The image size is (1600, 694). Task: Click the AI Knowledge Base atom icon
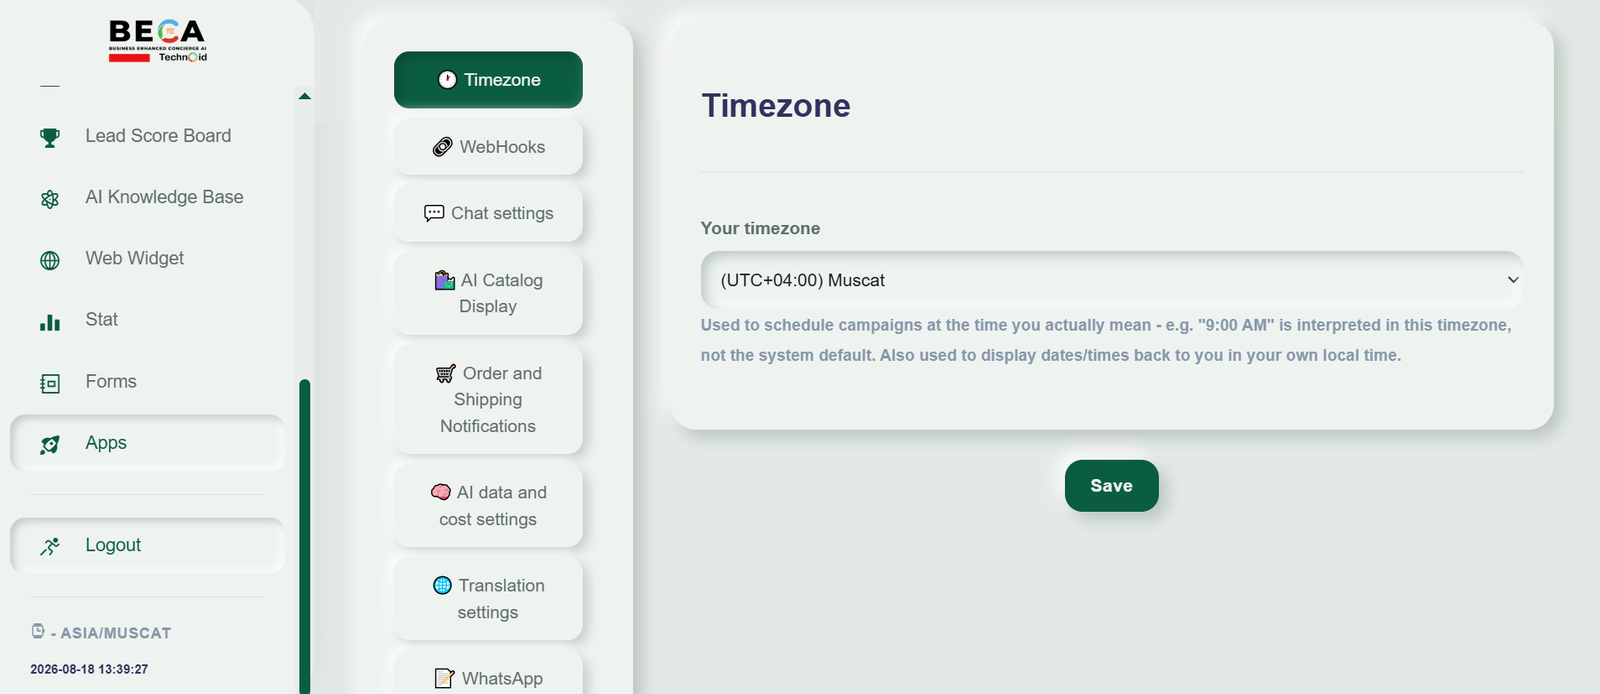click(x=50, y=199)
